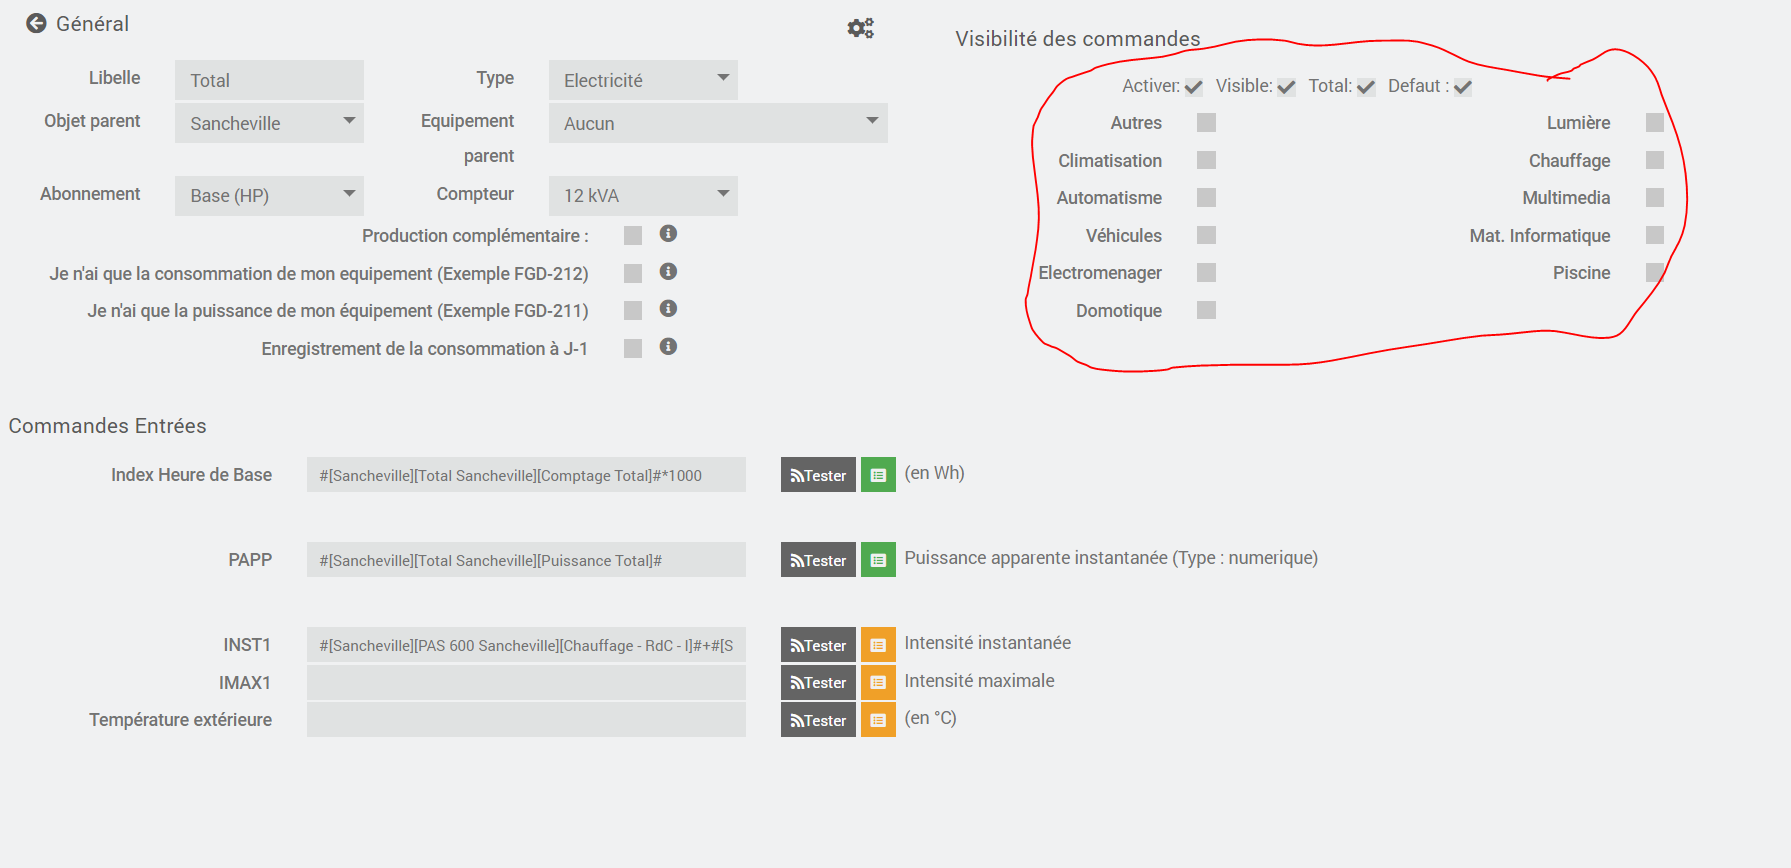Test the Index Heure de Base command
Screen dimensions: 1791x868
(x=818, y=475)
